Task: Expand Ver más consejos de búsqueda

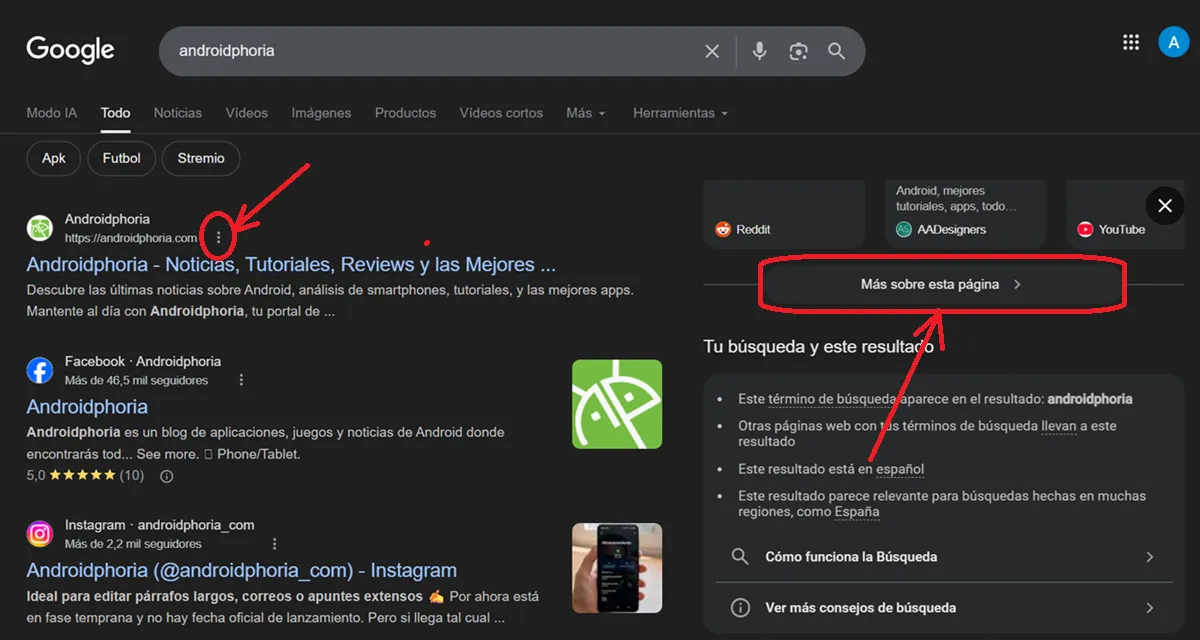Action: pos(944,608)
